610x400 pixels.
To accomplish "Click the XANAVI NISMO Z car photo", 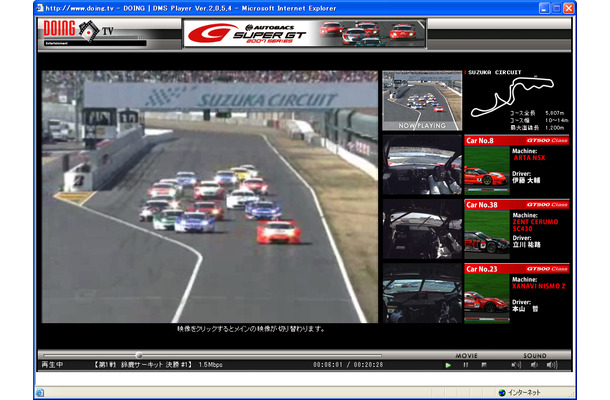I will tap(487, 298).
